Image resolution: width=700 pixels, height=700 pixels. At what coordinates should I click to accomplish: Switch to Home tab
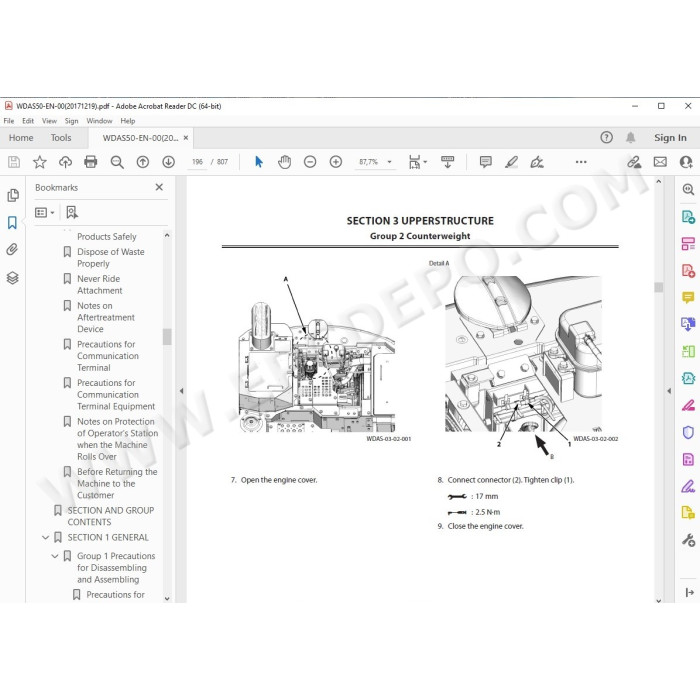click(21, 138)
